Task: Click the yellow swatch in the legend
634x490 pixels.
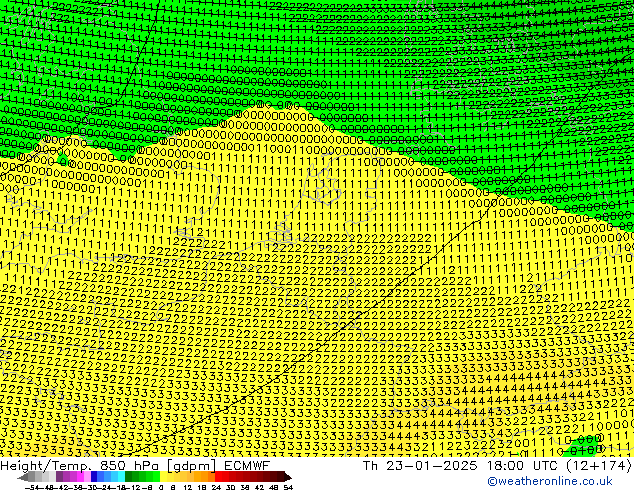Action: pos(163,477)
